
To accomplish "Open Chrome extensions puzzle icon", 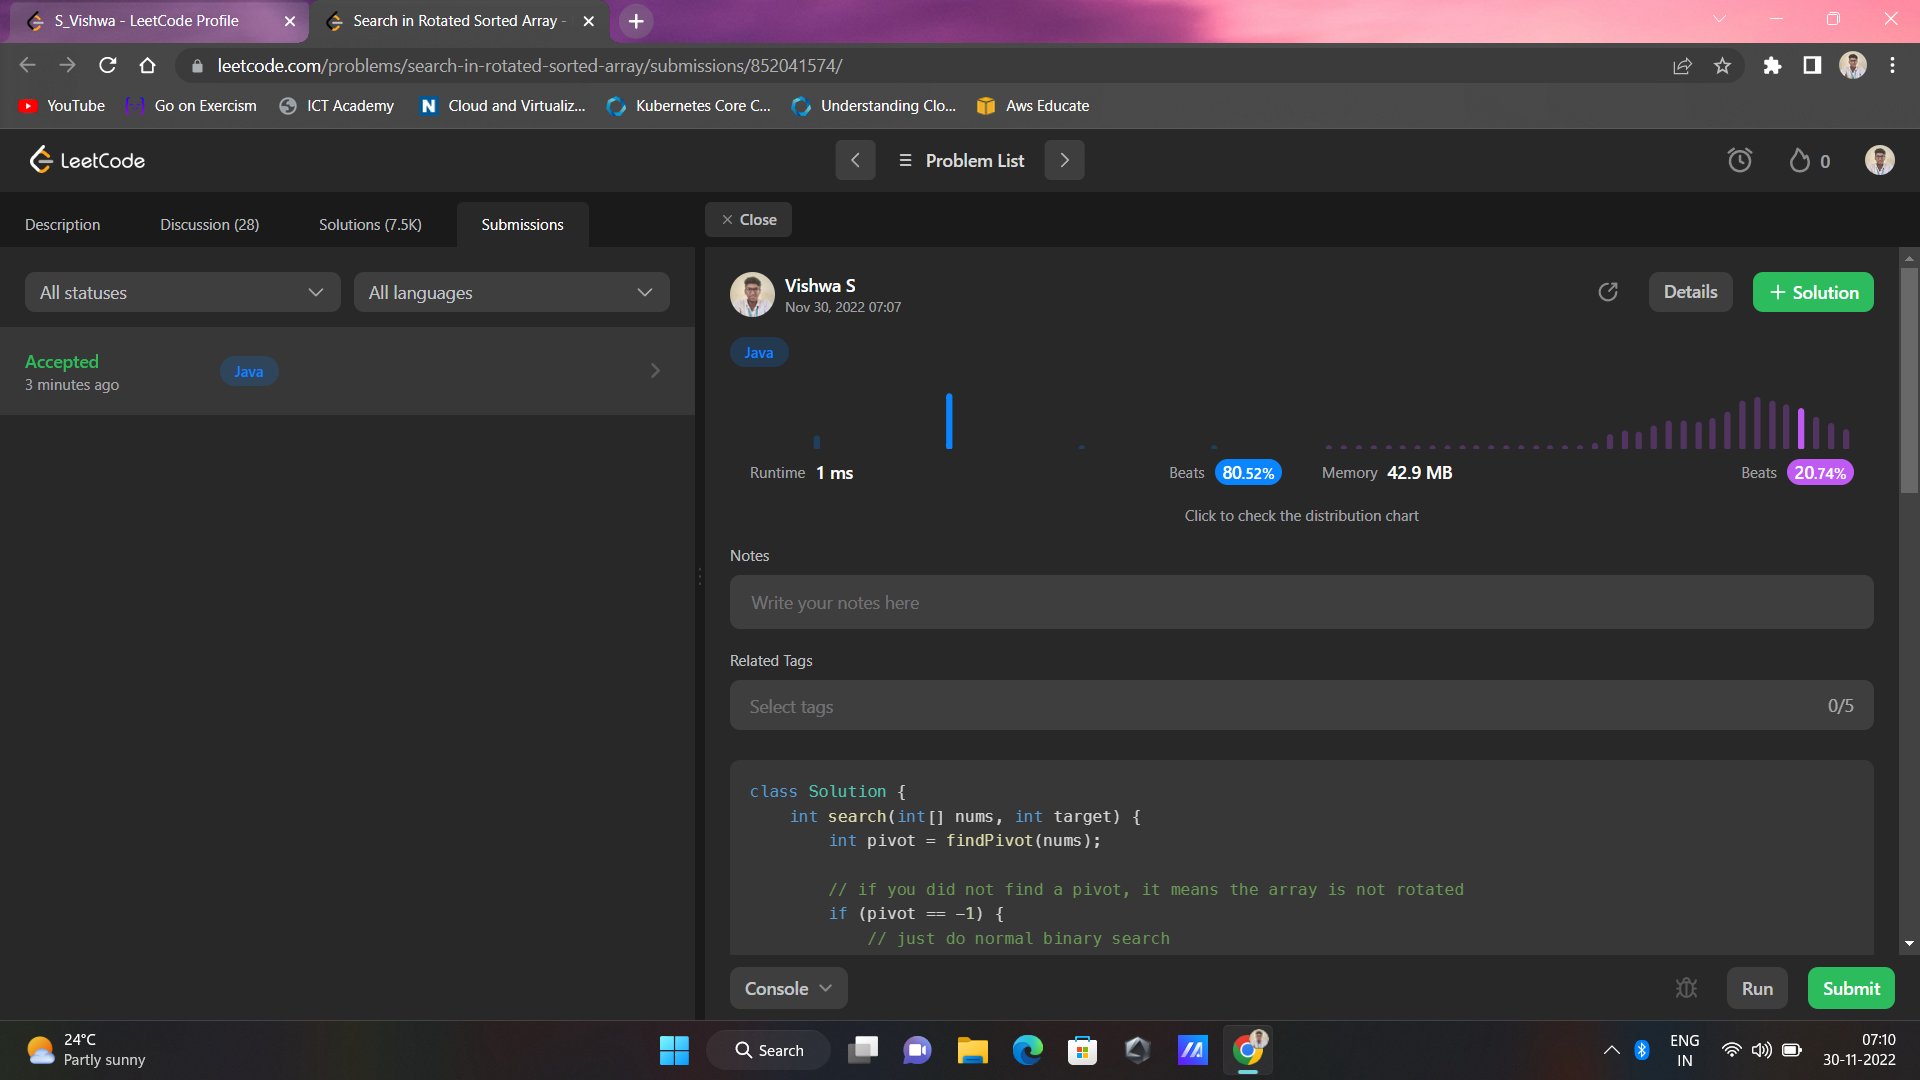I will pos(1772,66).
